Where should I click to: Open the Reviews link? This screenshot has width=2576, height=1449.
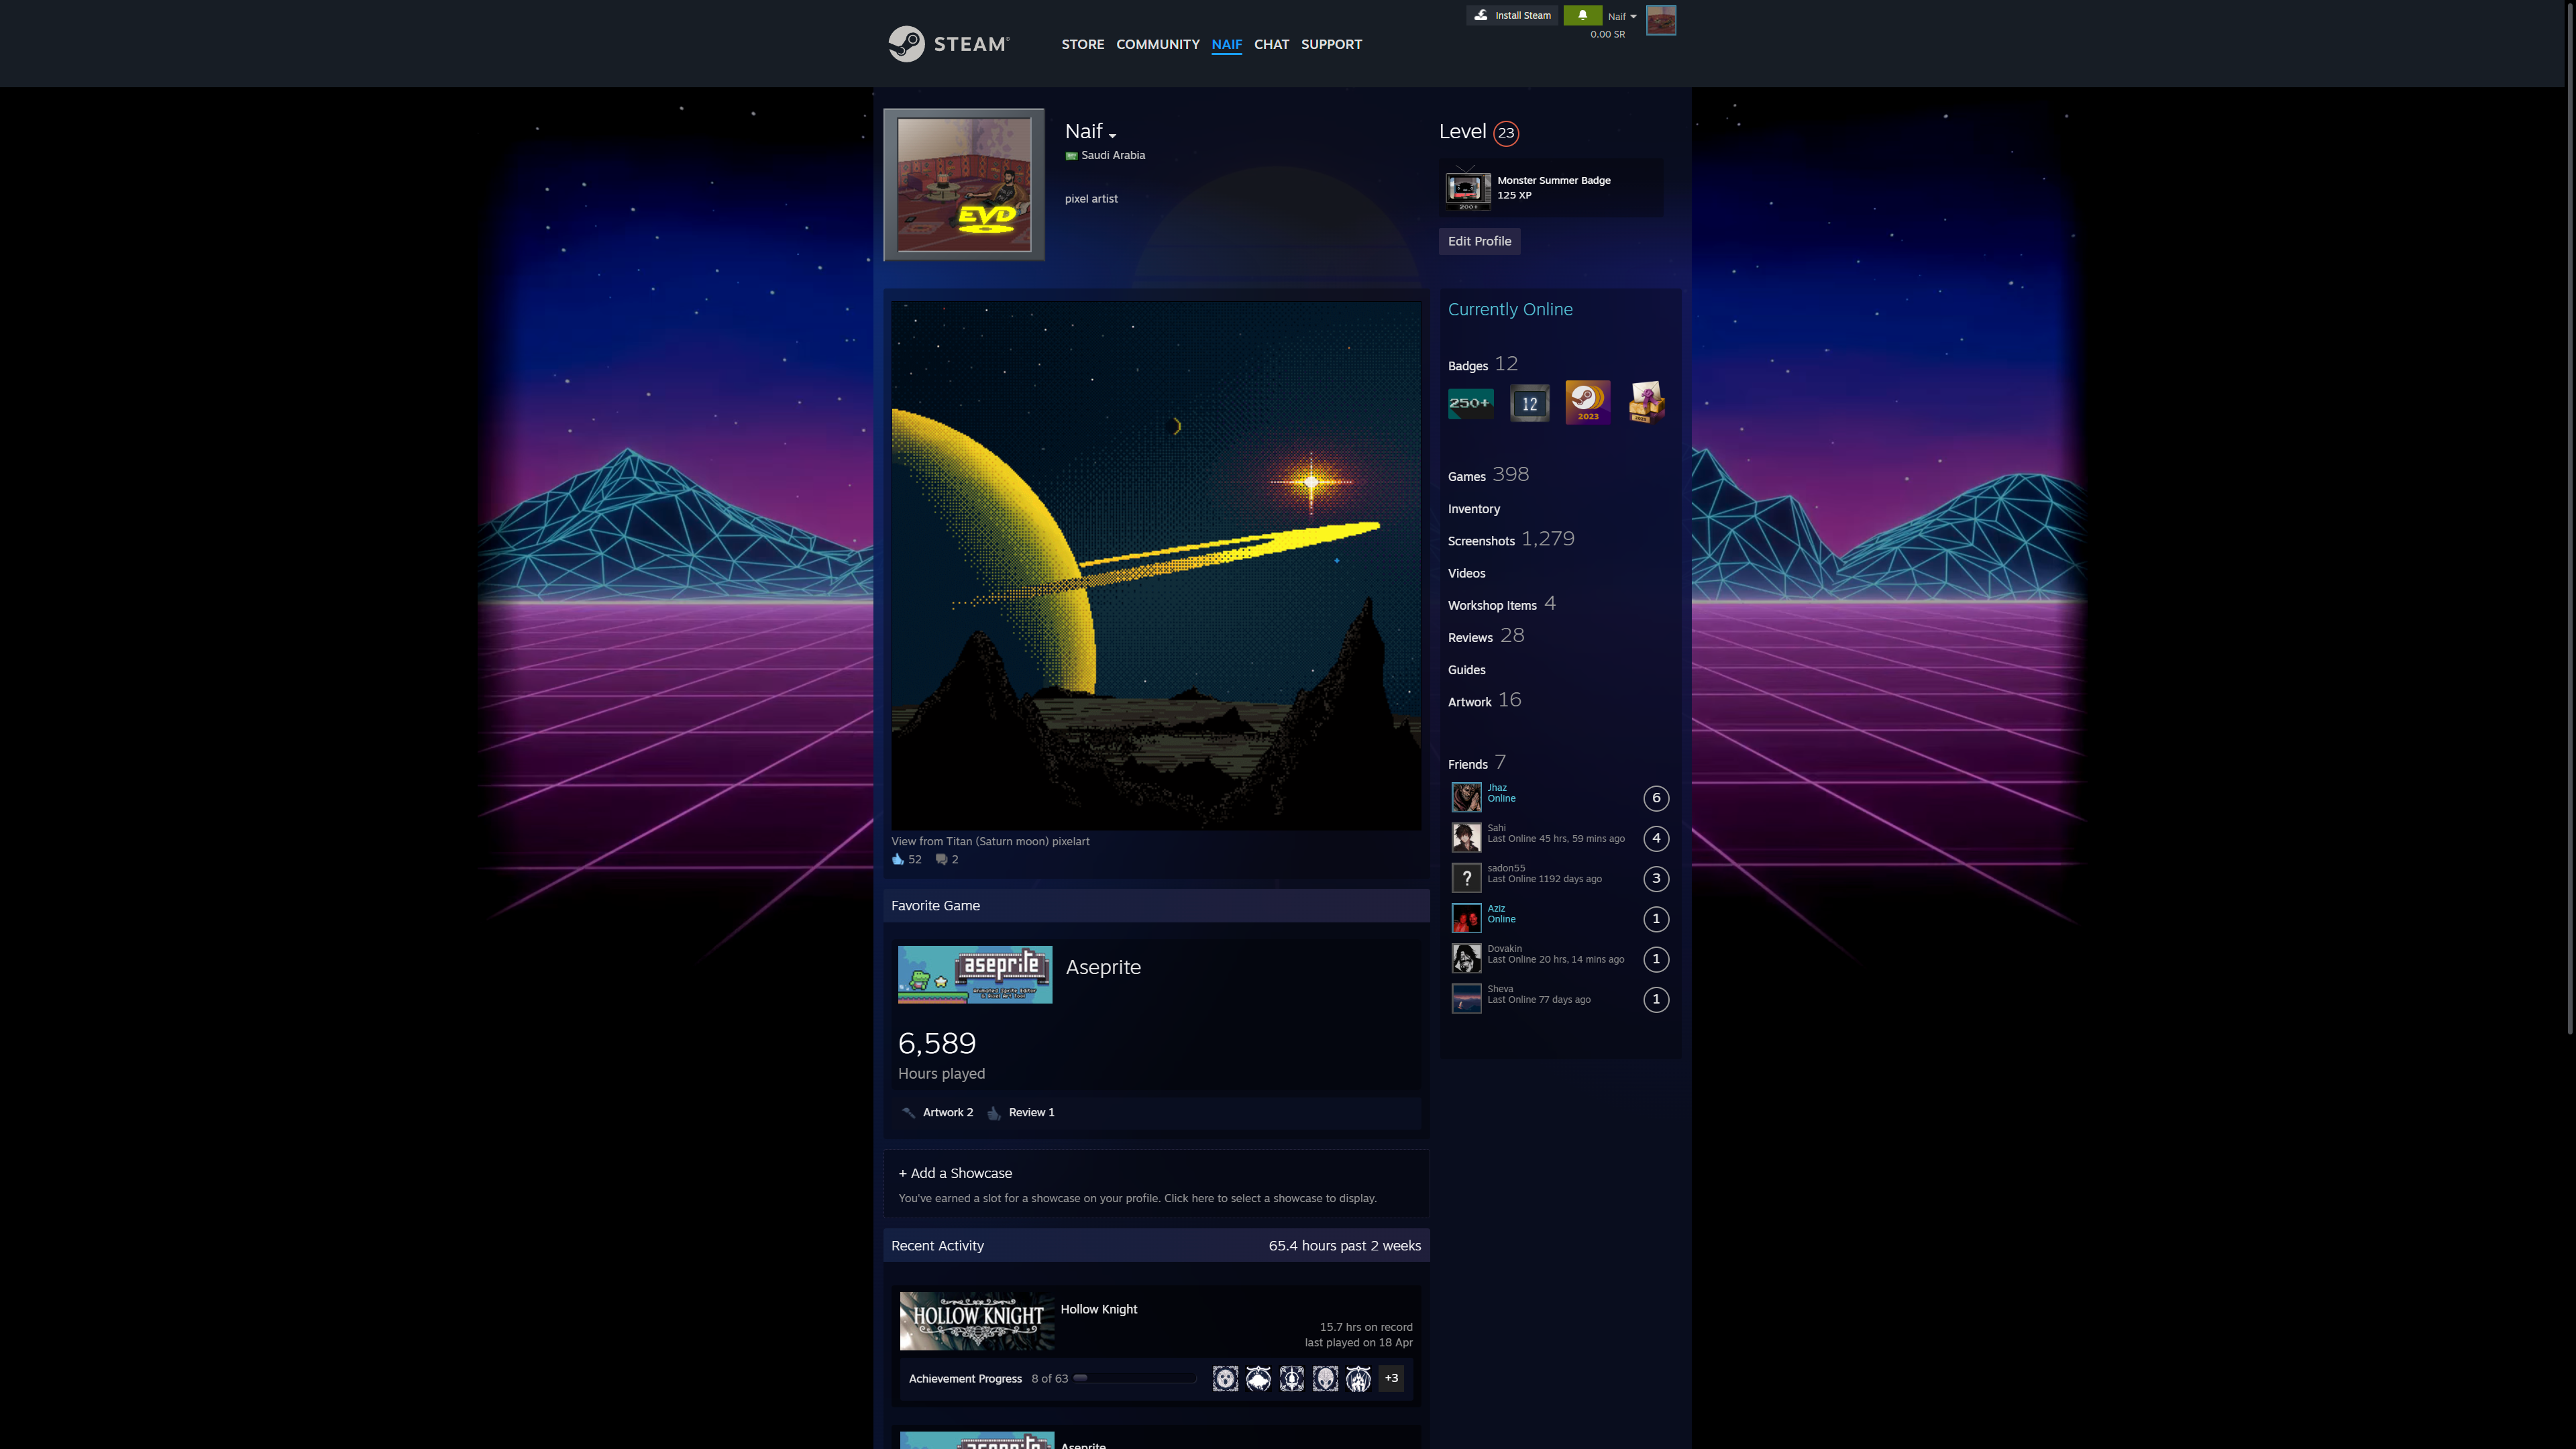tap(1486, 636)
